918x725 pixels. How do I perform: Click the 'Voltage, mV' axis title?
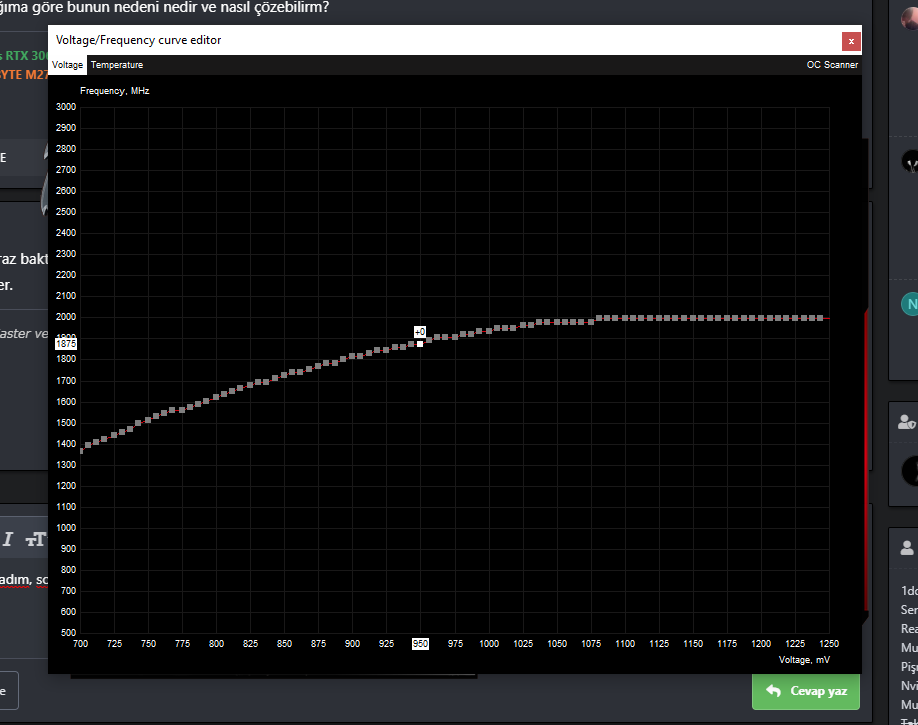(804, 660)
